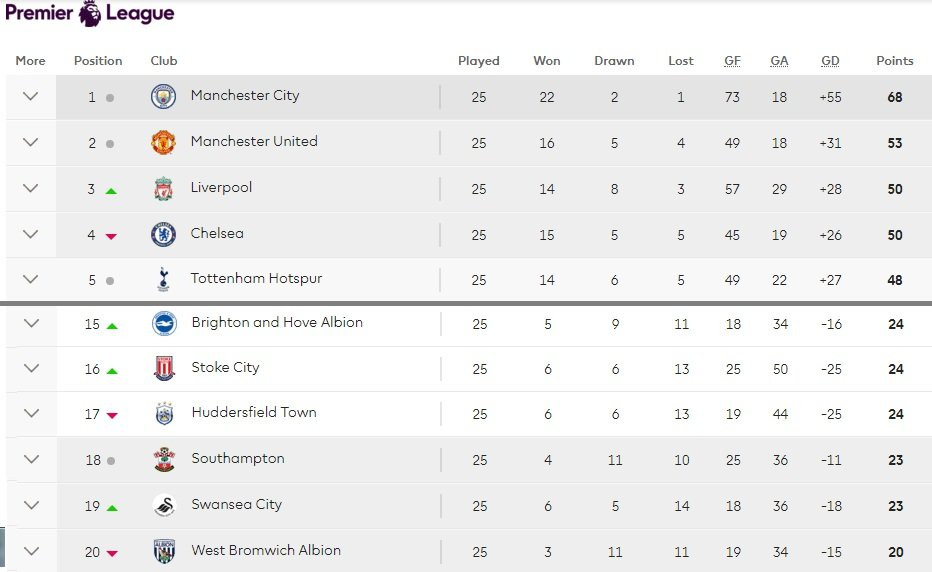Click Swansea City's green position-up arrow
Viewport: 932px width, 572px height.
point(112,507)
